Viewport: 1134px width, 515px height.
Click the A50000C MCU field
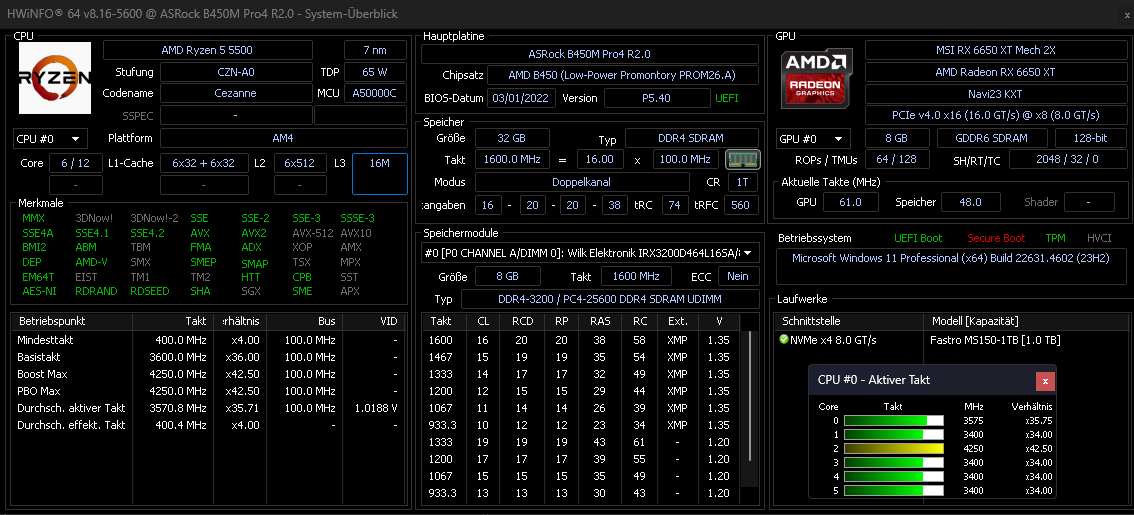pyautogui.click(x=375, y=93)
